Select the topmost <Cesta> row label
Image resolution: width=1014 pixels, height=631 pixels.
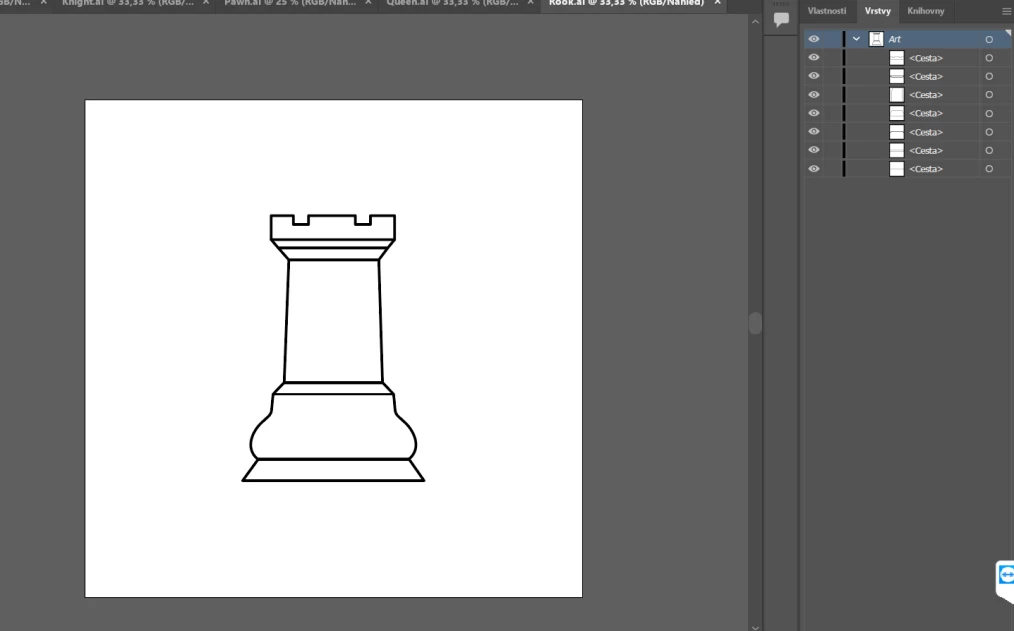point(925,58)
